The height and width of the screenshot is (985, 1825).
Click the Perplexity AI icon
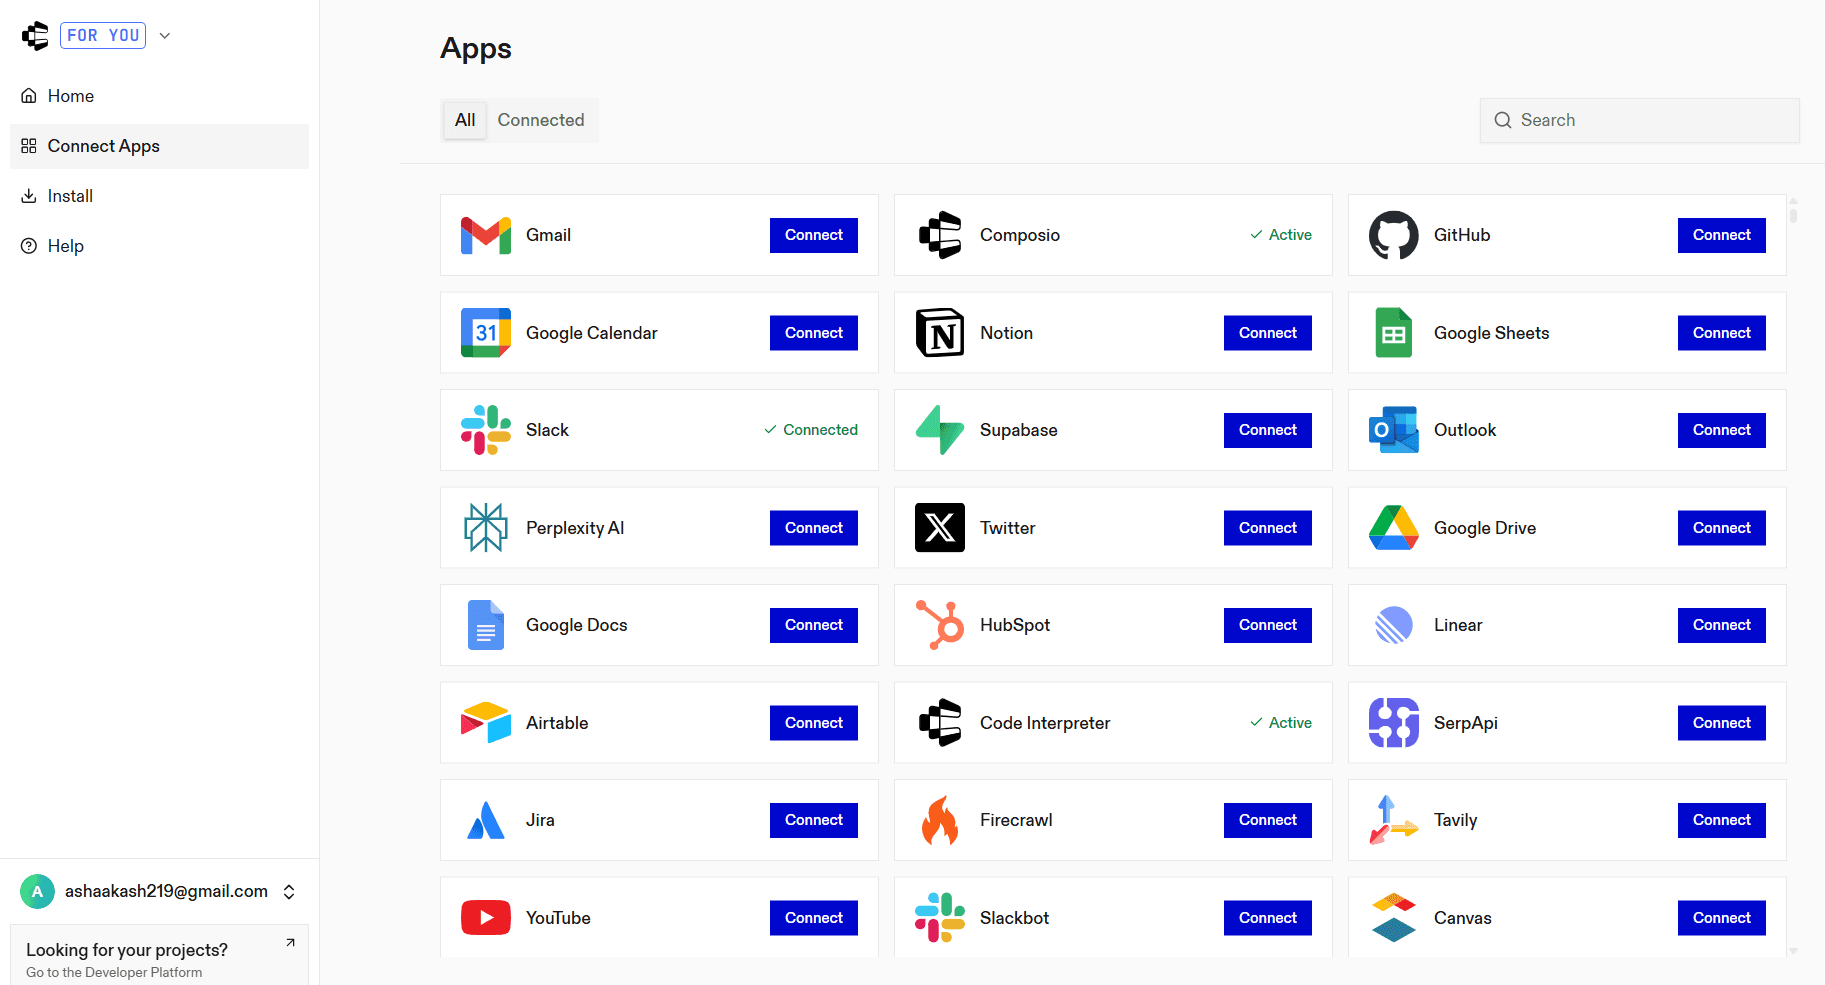tap(486, 528)
